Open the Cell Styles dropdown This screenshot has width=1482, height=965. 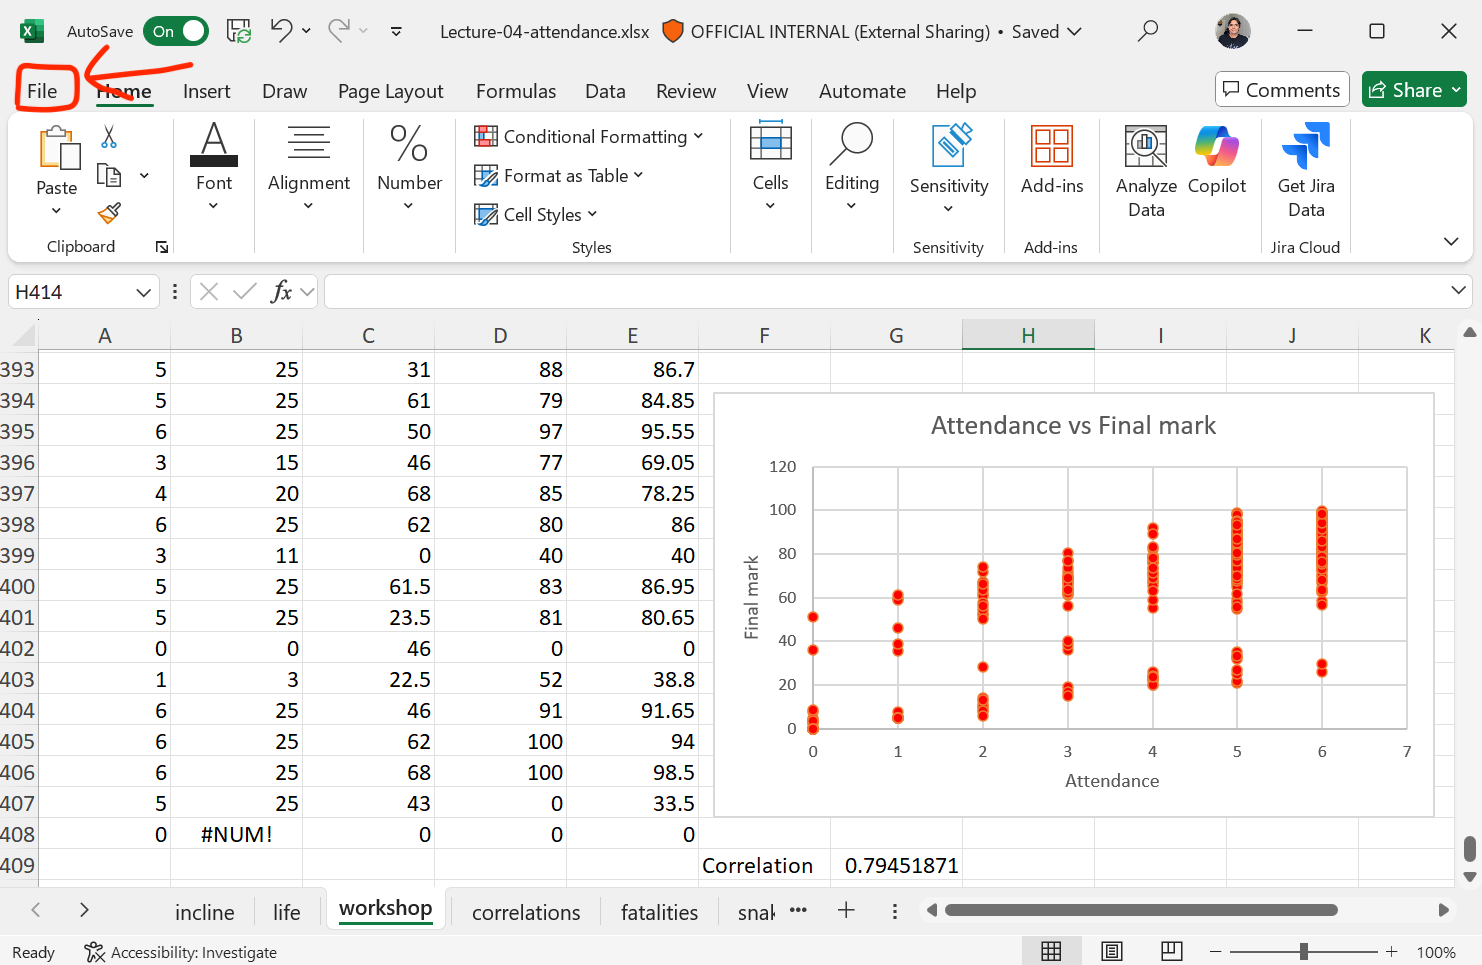536,215
